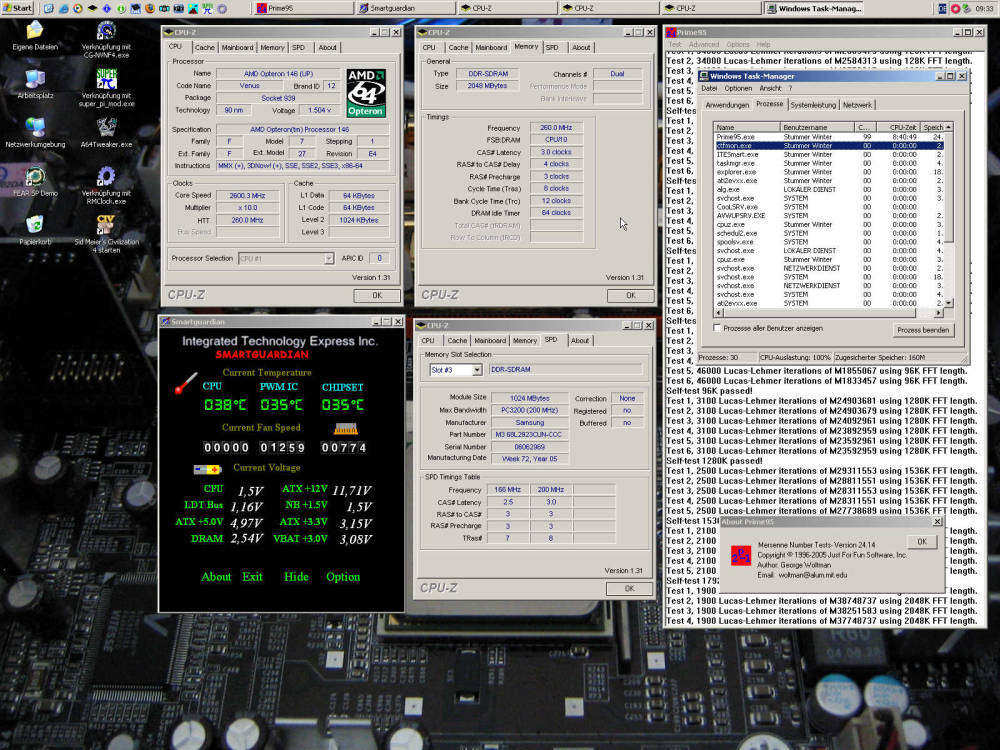The height and width of the screenshot is (750, 1000).
Task: Enable 'Prozesse aller Benutzer anzeigen' checkbox
Action: (x=717, y=328)
